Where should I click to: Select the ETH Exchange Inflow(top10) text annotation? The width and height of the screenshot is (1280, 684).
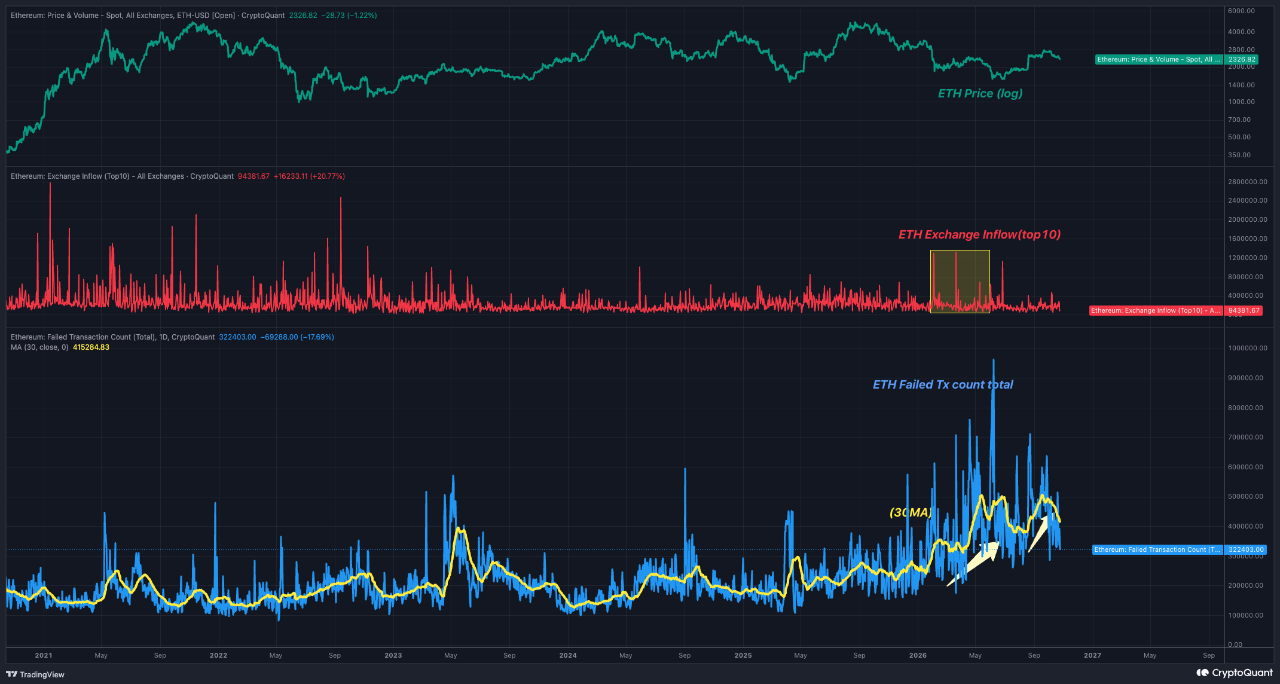pos(979,234)
